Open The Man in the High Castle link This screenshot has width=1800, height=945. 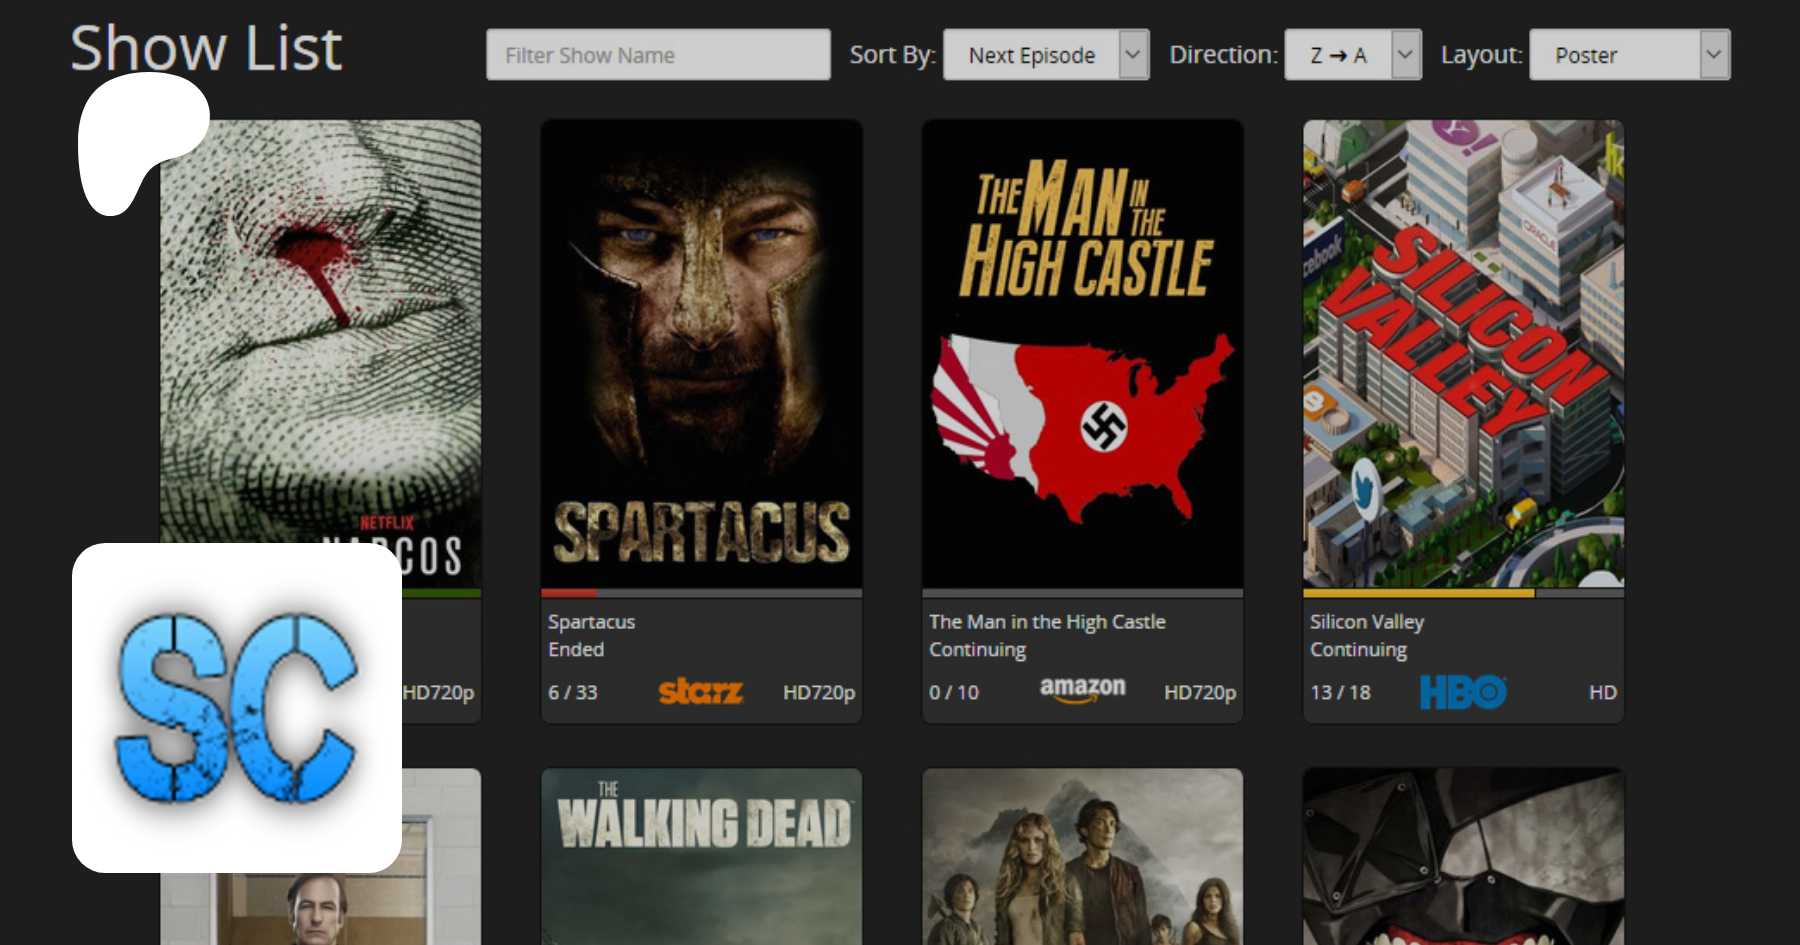(x=1046, y=622)
